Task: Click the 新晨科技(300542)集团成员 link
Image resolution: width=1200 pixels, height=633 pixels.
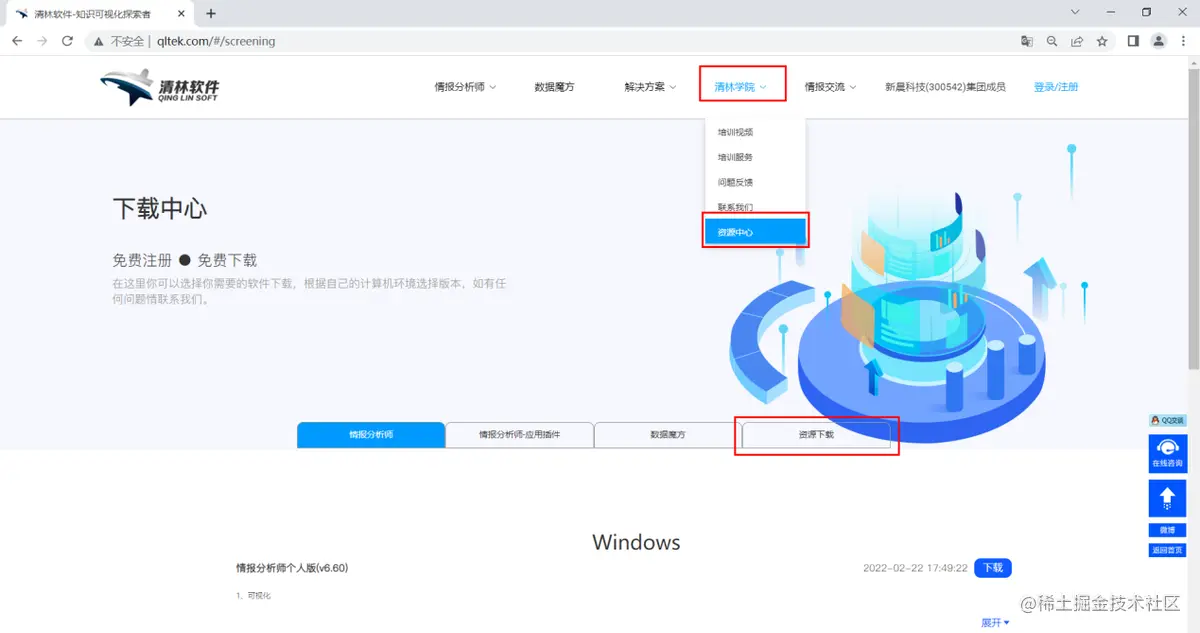Action: (x=945, y=87)
